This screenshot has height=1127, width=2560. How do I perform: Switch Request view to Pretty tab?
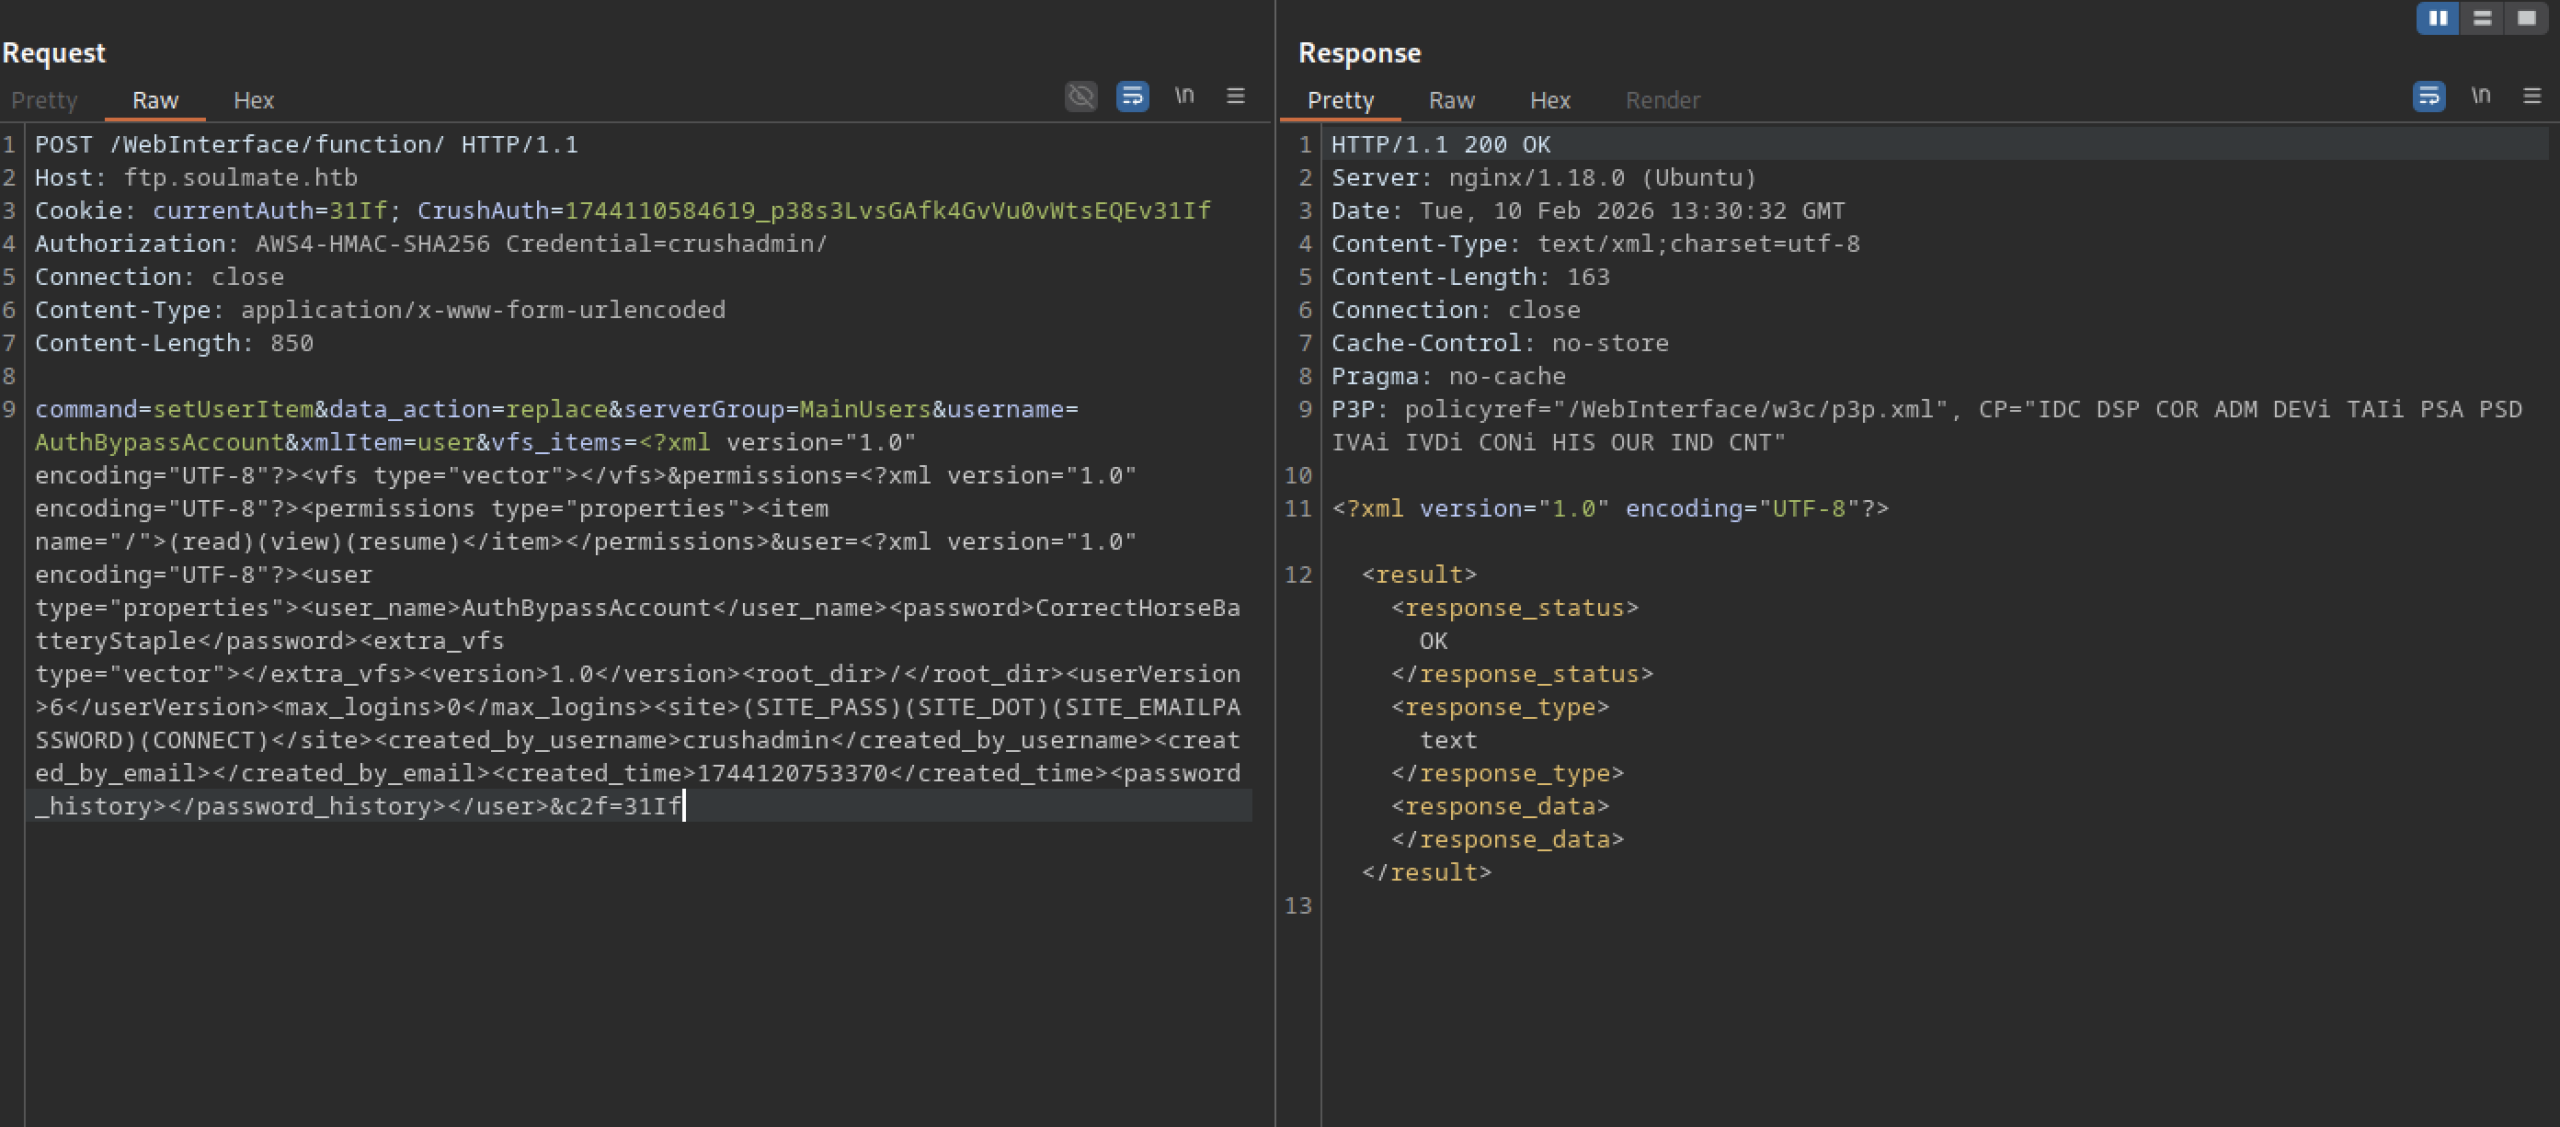coord(44,100)
